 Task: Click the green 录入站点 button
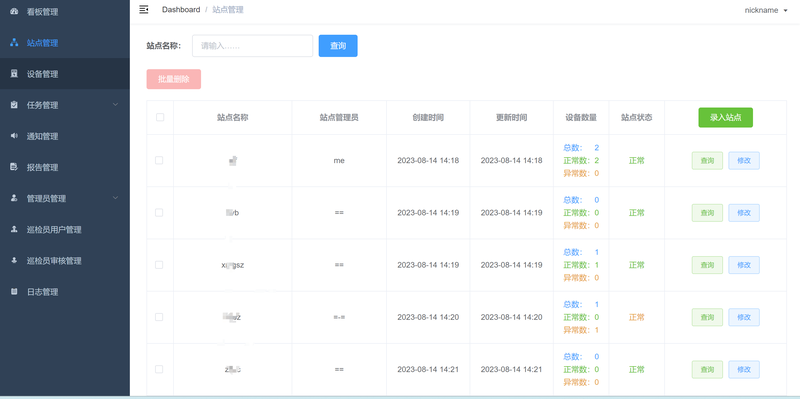[725, 117]
